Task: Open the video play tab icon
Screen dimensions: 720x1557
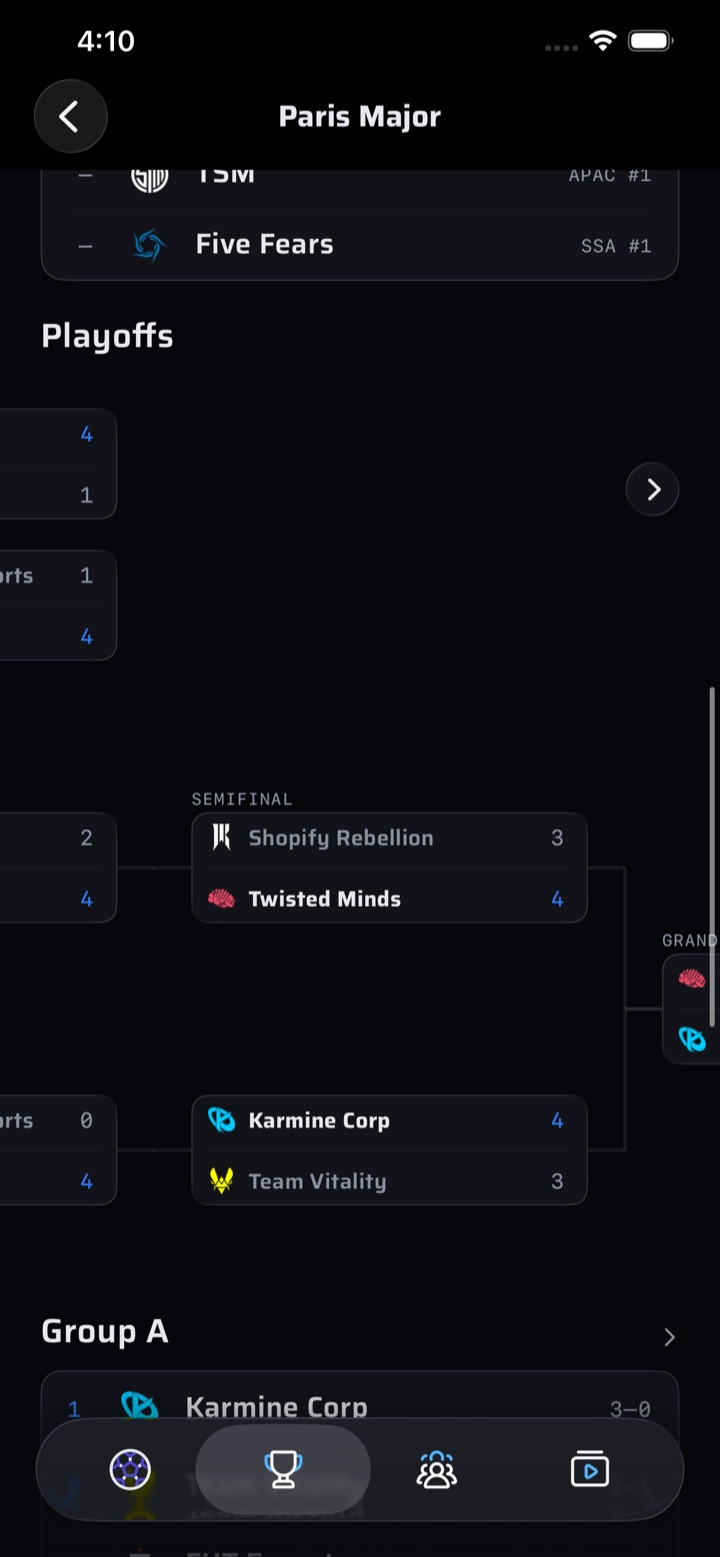Action: pos(590,1470)
